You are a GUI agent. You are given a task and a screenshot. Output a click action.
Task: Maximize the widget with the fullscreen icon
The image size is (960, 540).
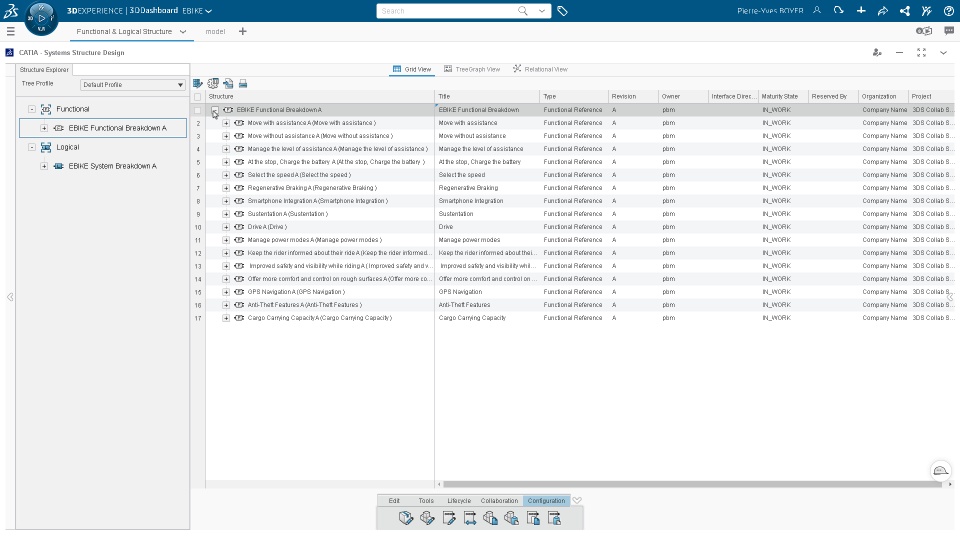tap(921, 53)
